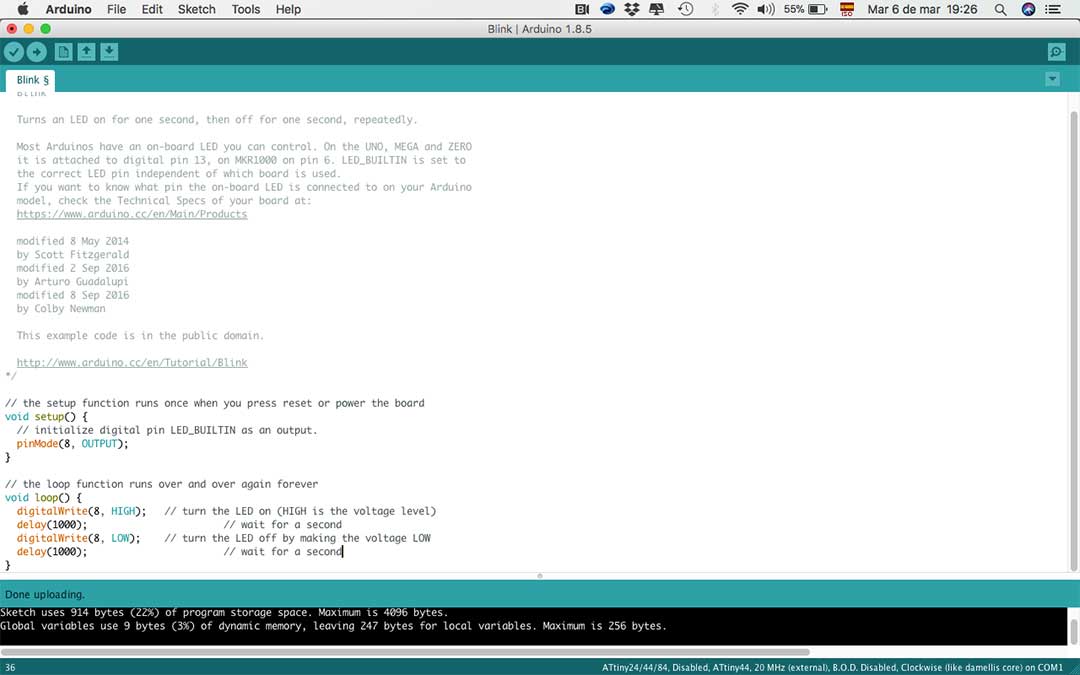
Task: Click the "Turns an LED on for one second" comment
Action: coord(217,119)
